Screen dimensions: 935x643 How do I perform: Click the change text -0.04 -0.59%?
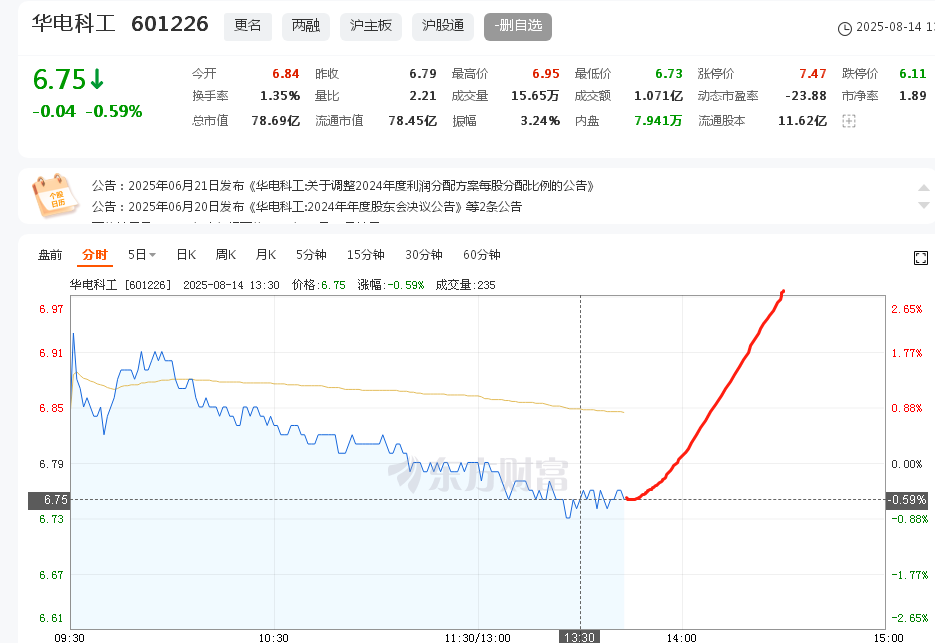click(x=87, y=112)
